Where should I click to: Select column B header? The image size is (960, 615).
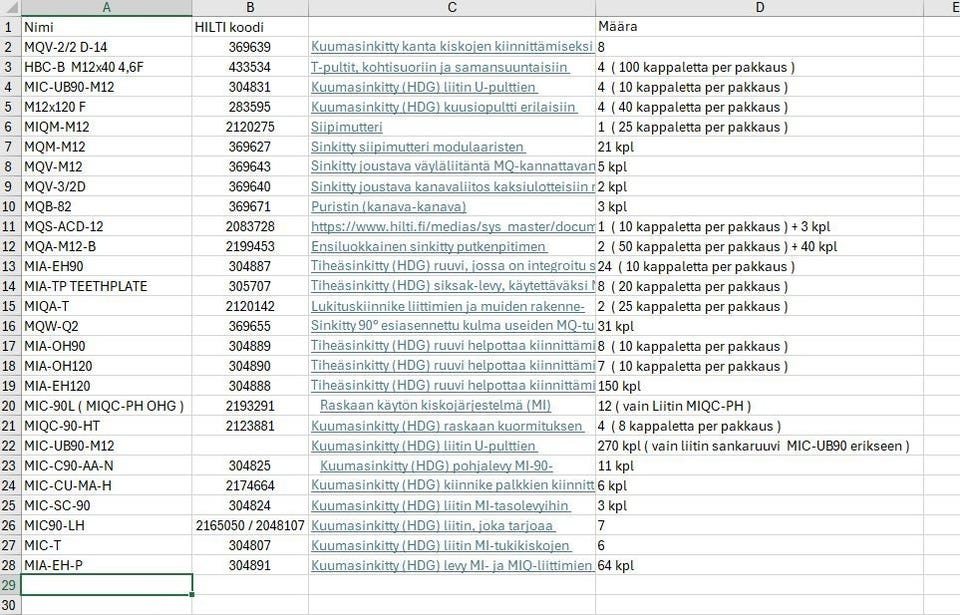coord(250,7)
